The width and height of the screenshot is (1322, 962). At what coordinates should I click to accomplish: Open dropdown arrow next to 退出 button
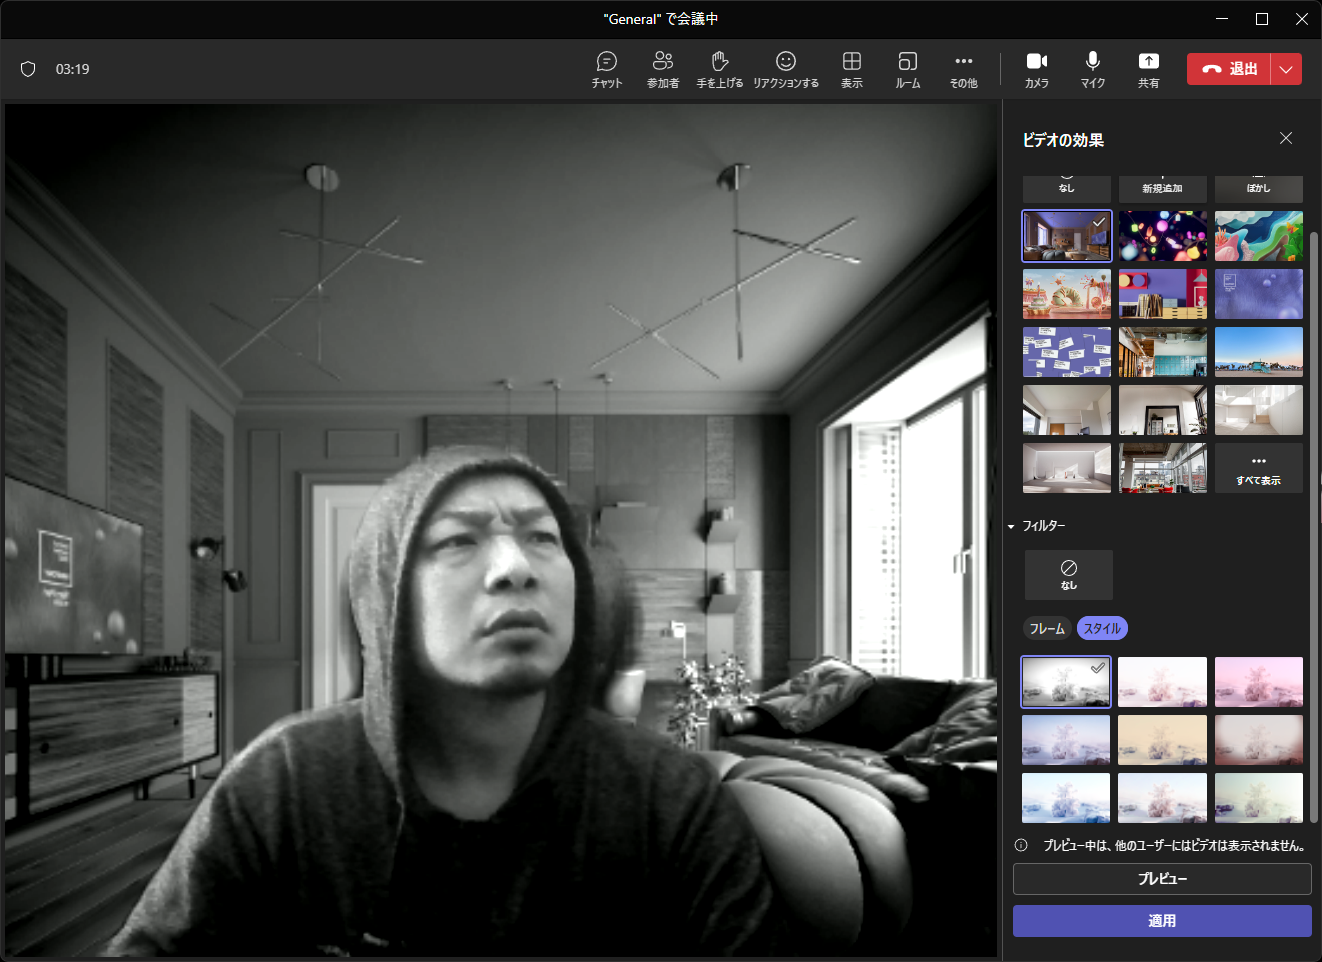tap(1286, 69)
